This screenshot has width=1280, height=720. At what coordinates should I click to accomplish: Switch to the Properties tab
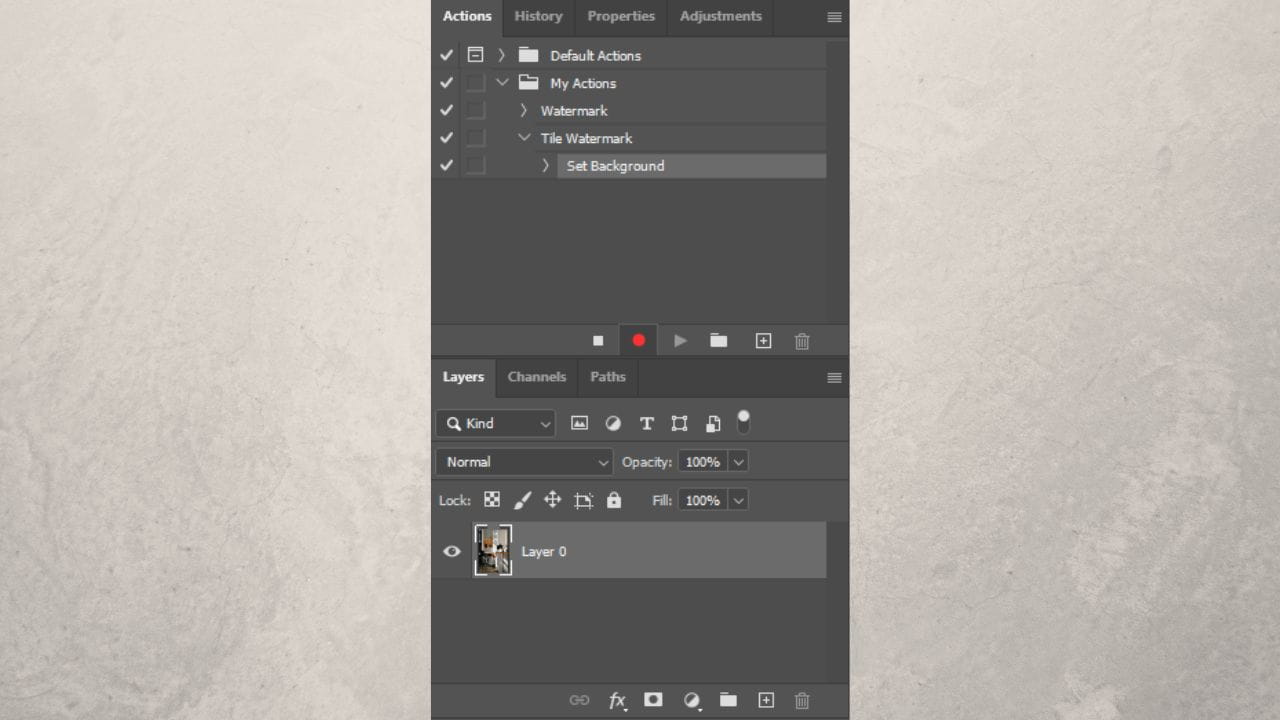[621, 16]
